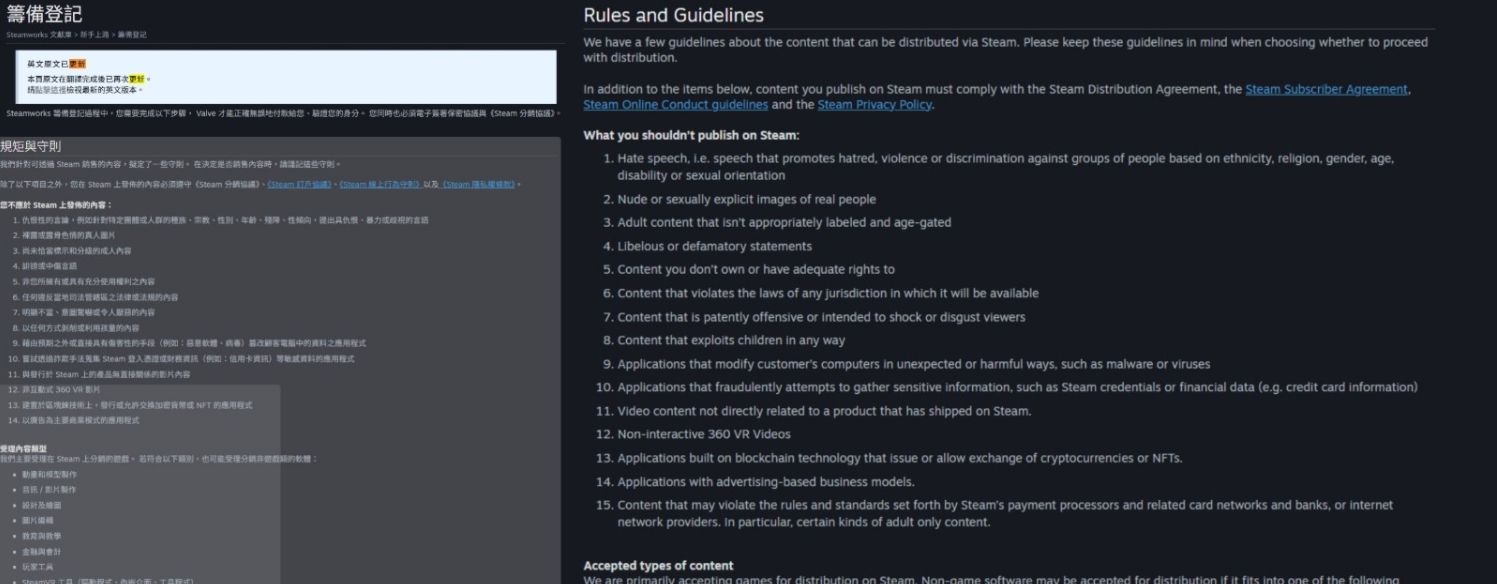Image resolution: width=1497 pixels, height=584 pixels.
Task: Click the 動畫和模型製作 bullet item
Action: (x=49, y=474)
